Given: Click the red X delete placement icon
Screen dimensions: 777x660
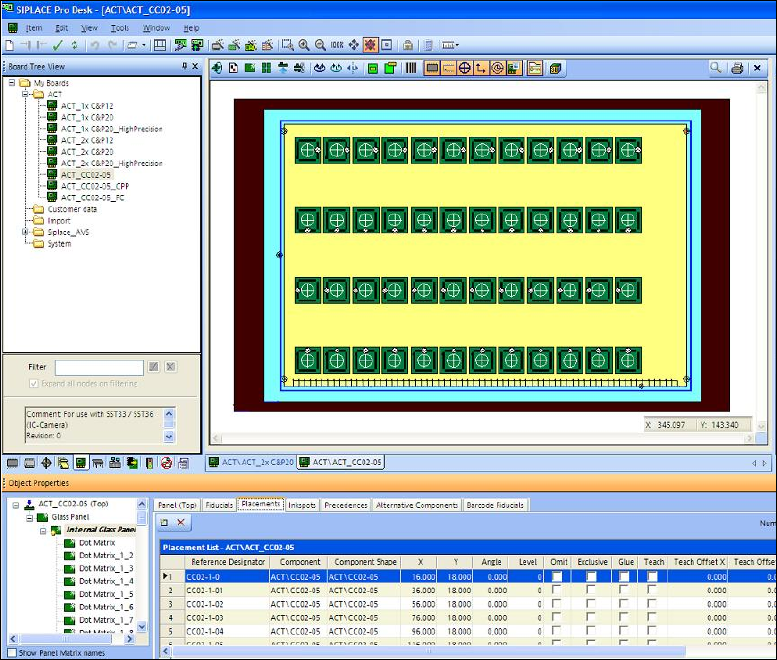Looking at the screenshot, I should 181,522.
